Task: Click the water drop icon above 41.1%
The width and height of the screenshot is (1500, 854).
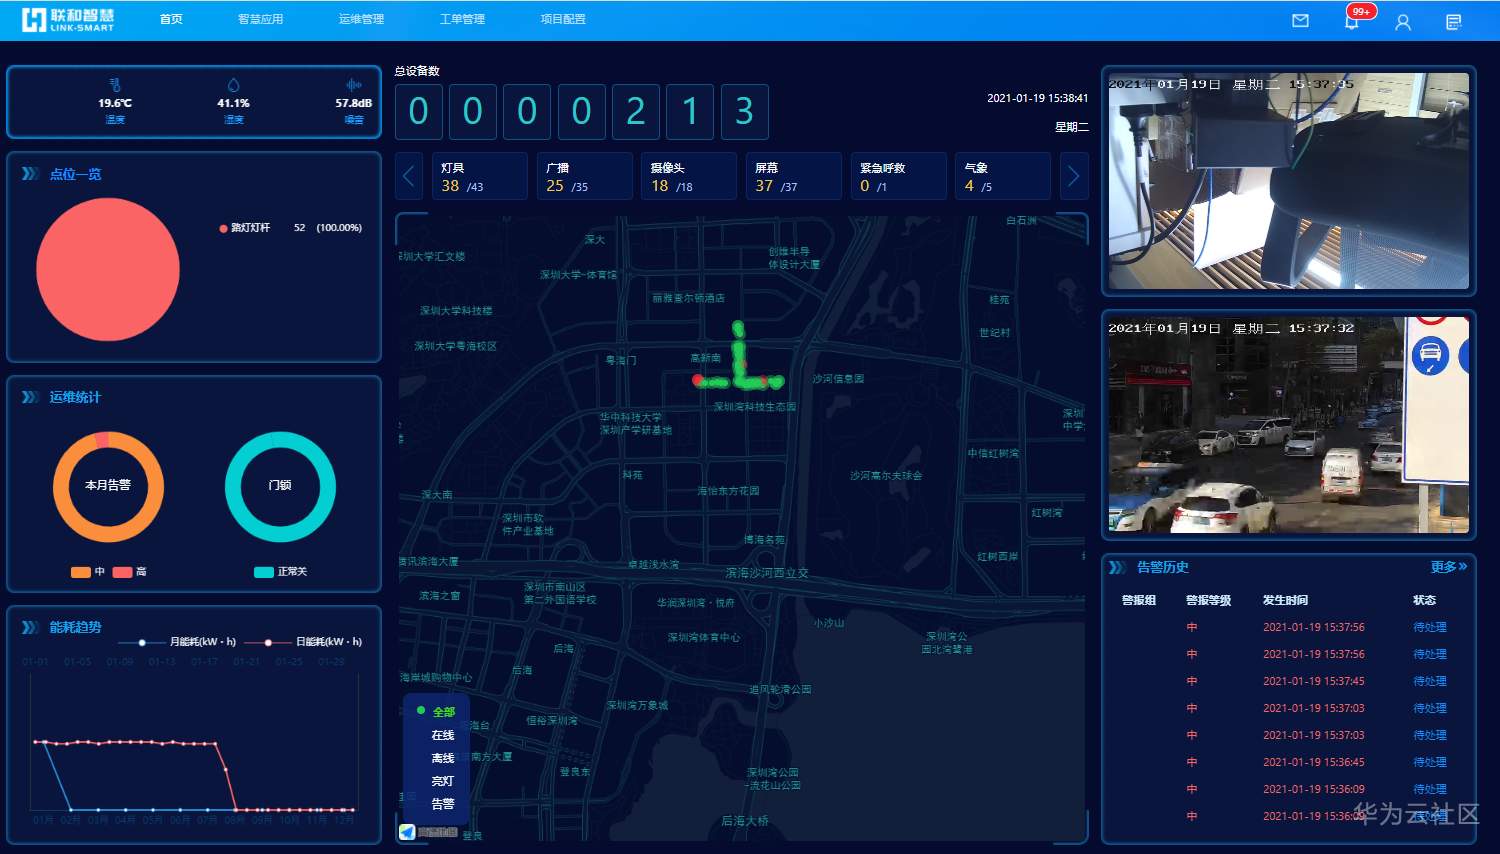Action: click(x=233, y=85)
